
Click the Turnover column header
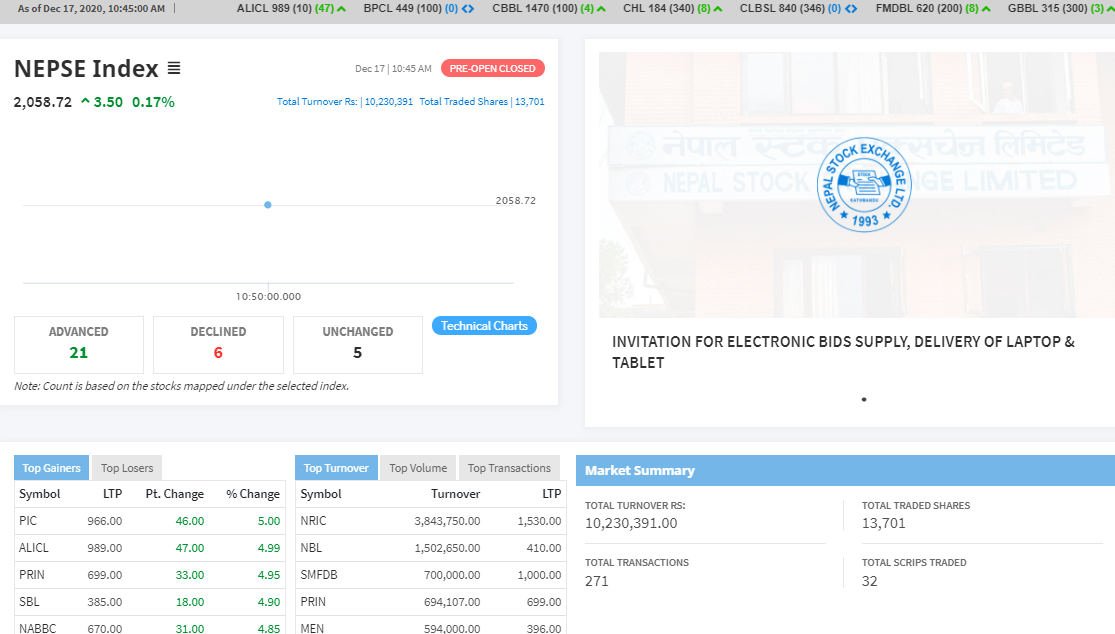point(456,494)
